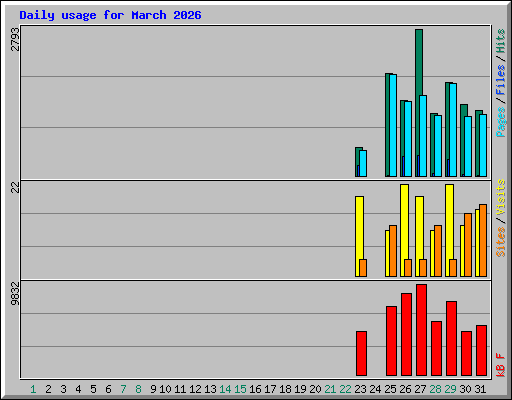
Task: Click the 'Daily usage for March 2026' title
Action: (x=110, y=15)
